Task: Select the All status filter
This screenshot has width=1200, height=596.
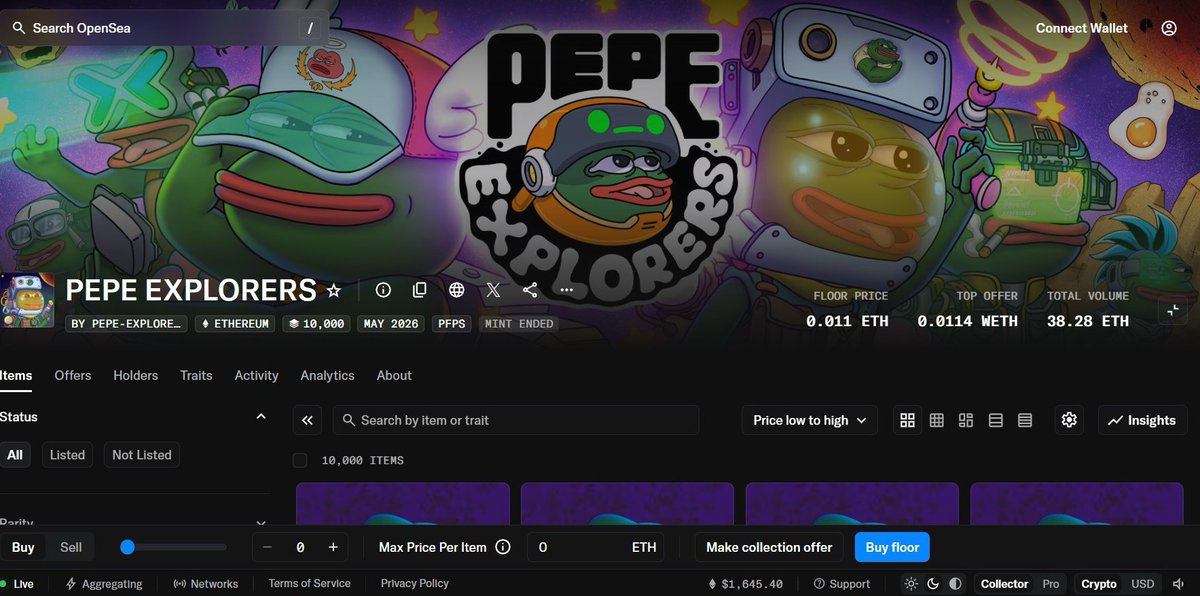Action: [15, 455]
